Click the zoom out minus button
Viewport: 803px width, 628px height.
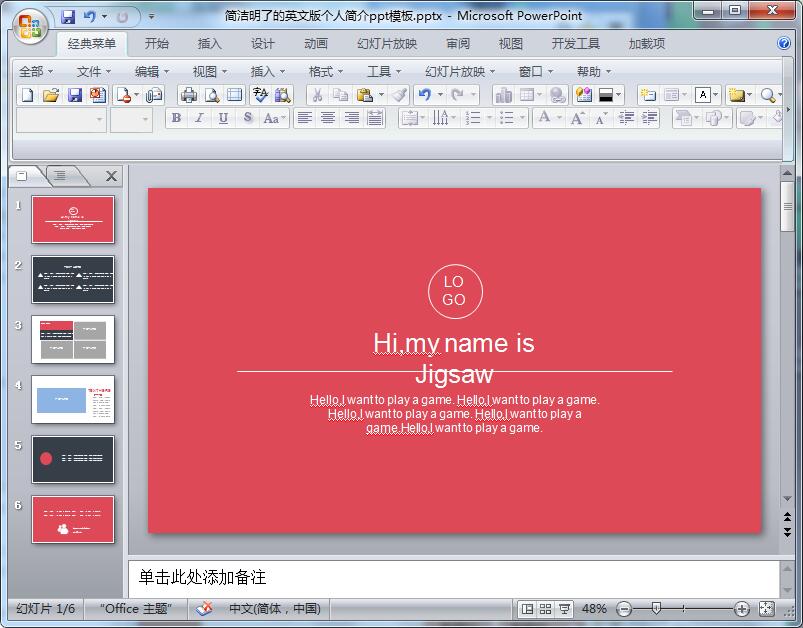(624, 609)
